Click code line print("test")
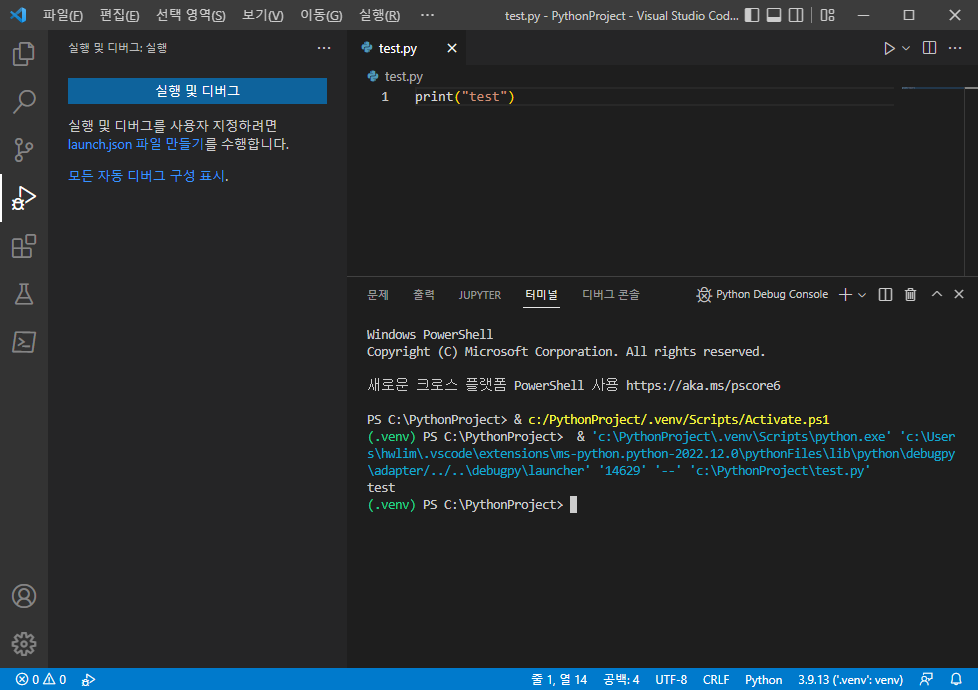 tap(465, 97)
